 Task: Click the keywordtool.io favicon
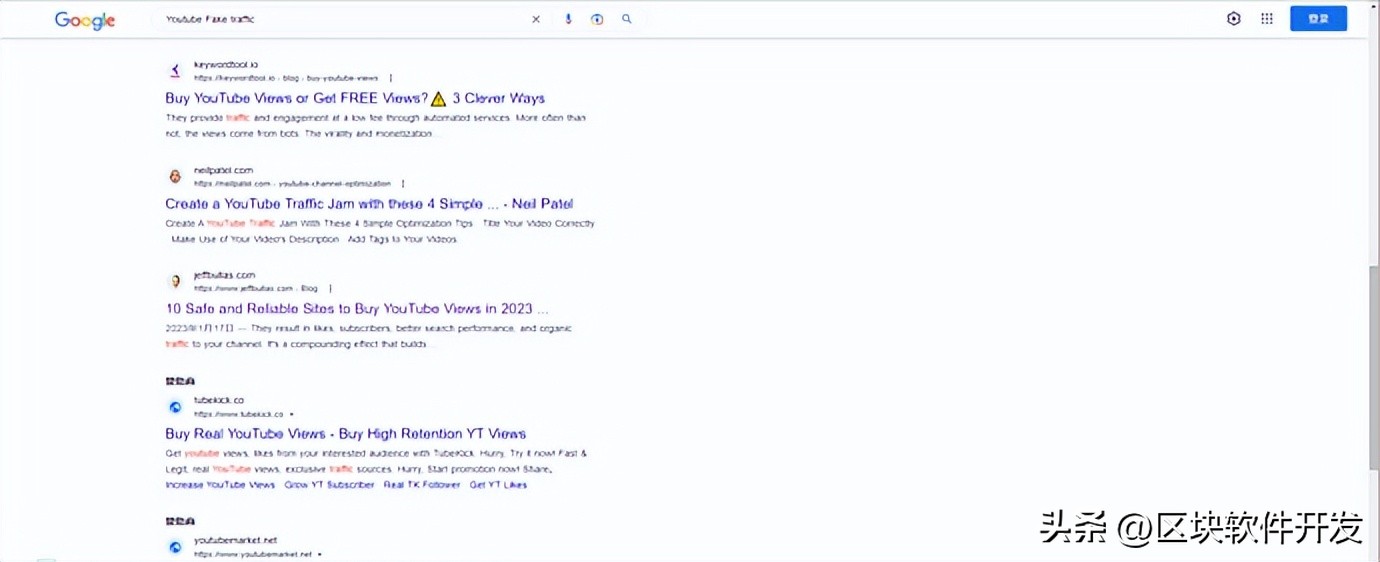pos(175,71)
